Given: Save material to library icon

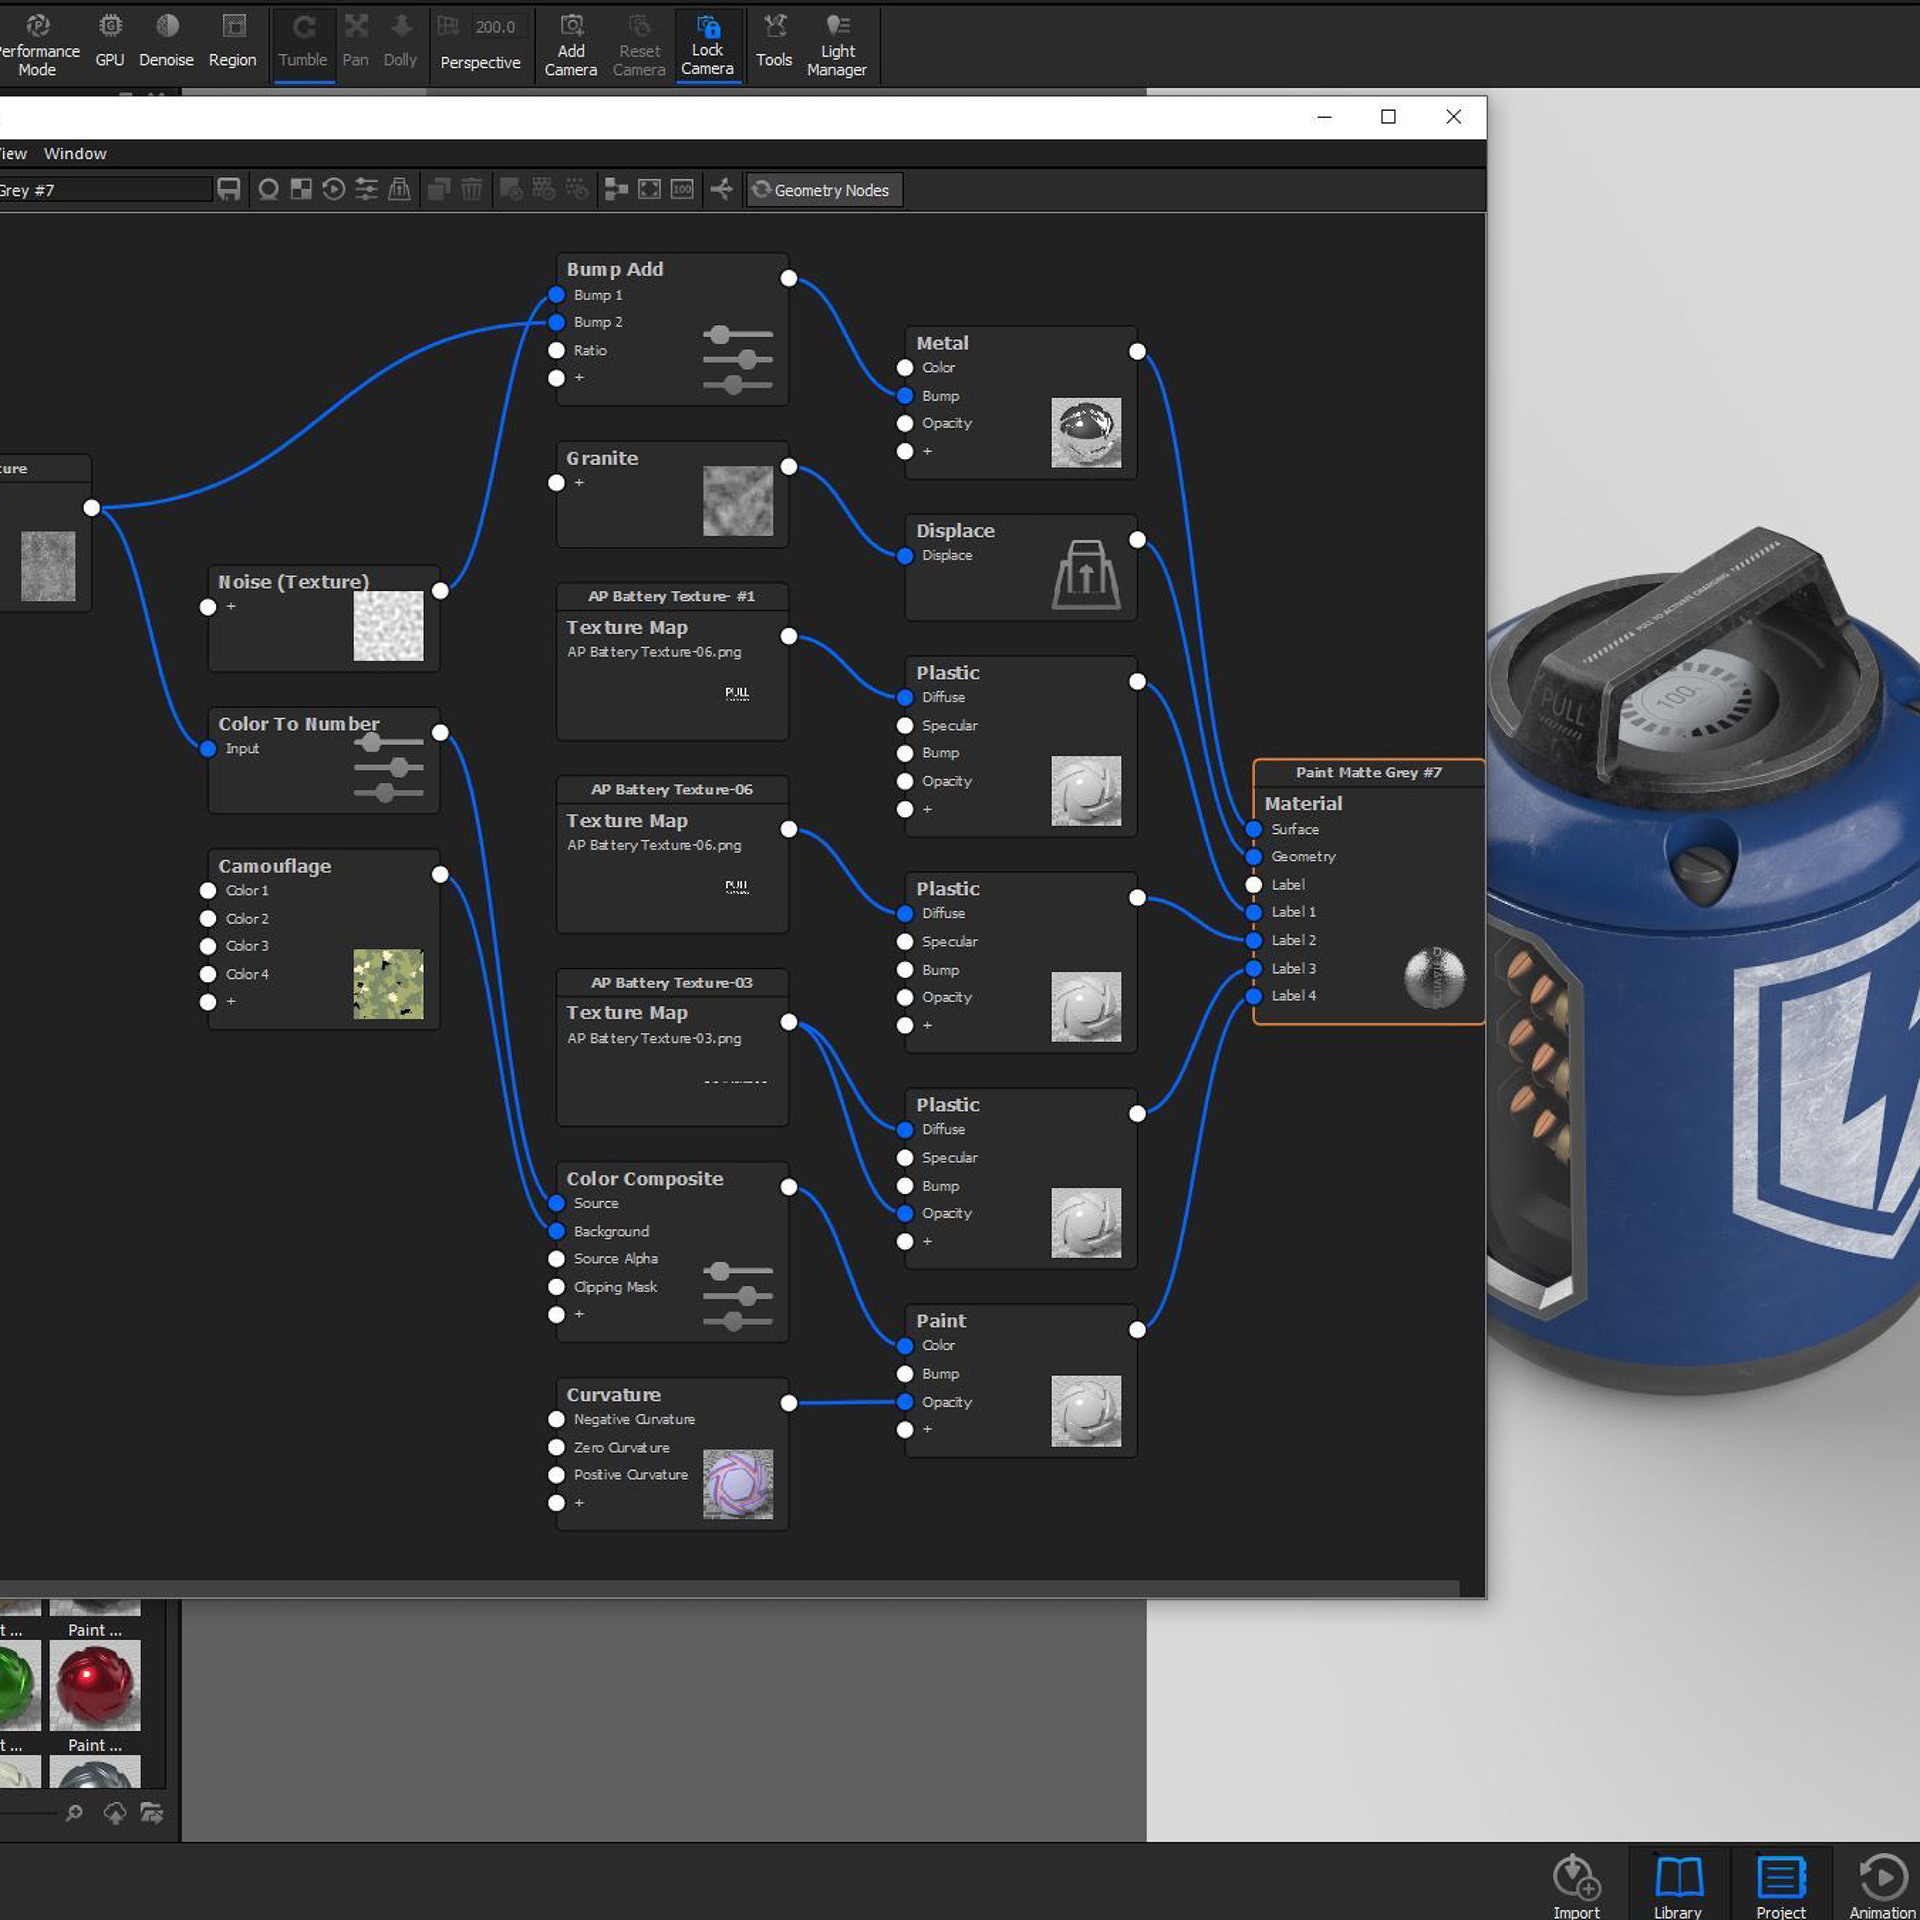Looking at the screenshot, I should point(229,189).
